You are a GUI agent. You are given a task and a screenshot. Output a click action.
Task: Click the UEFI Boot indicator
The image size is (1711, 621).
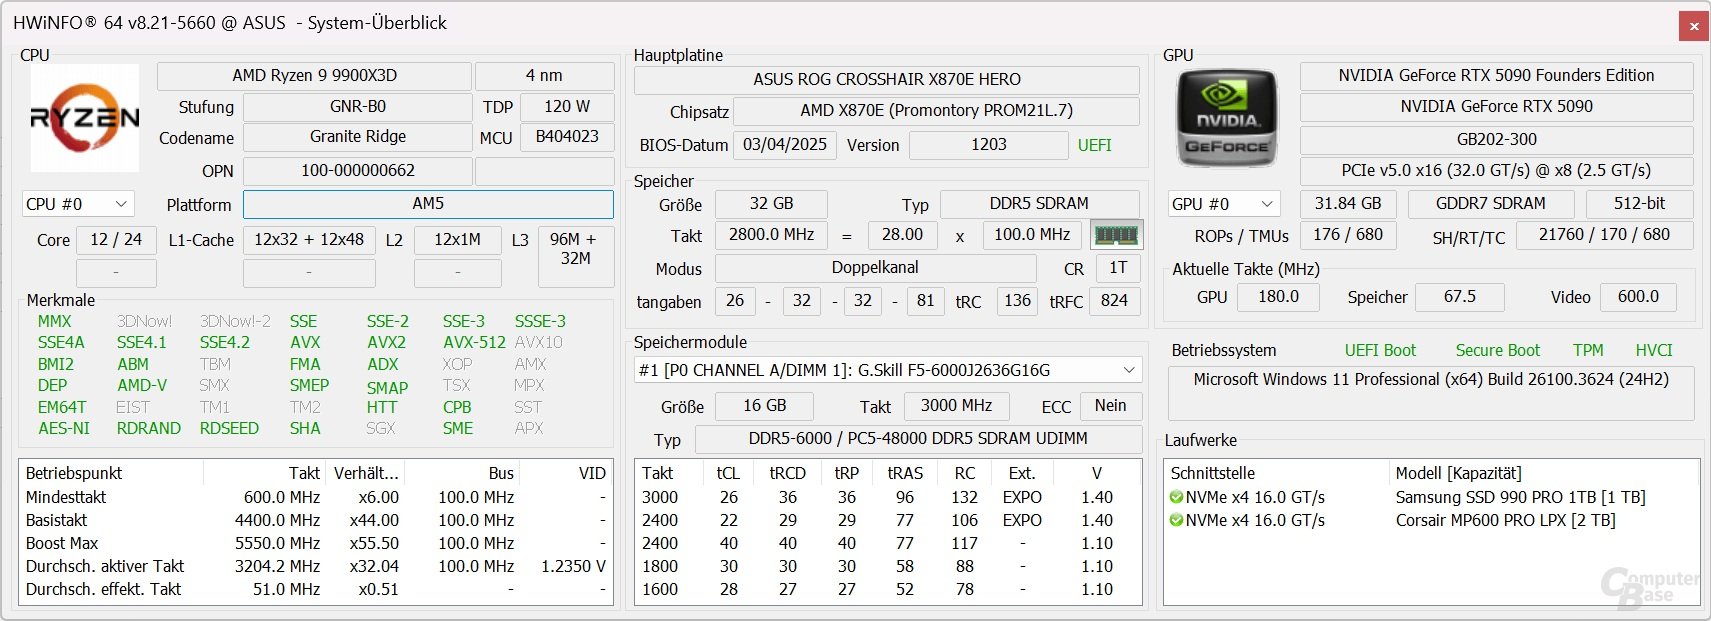(x=1380, y=350)
